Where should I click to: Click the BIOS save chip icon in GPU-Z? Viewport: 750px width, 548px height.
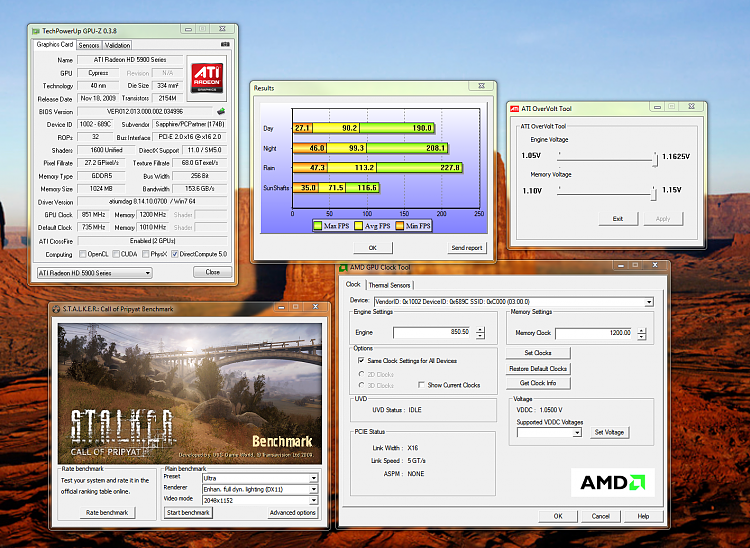221,111
